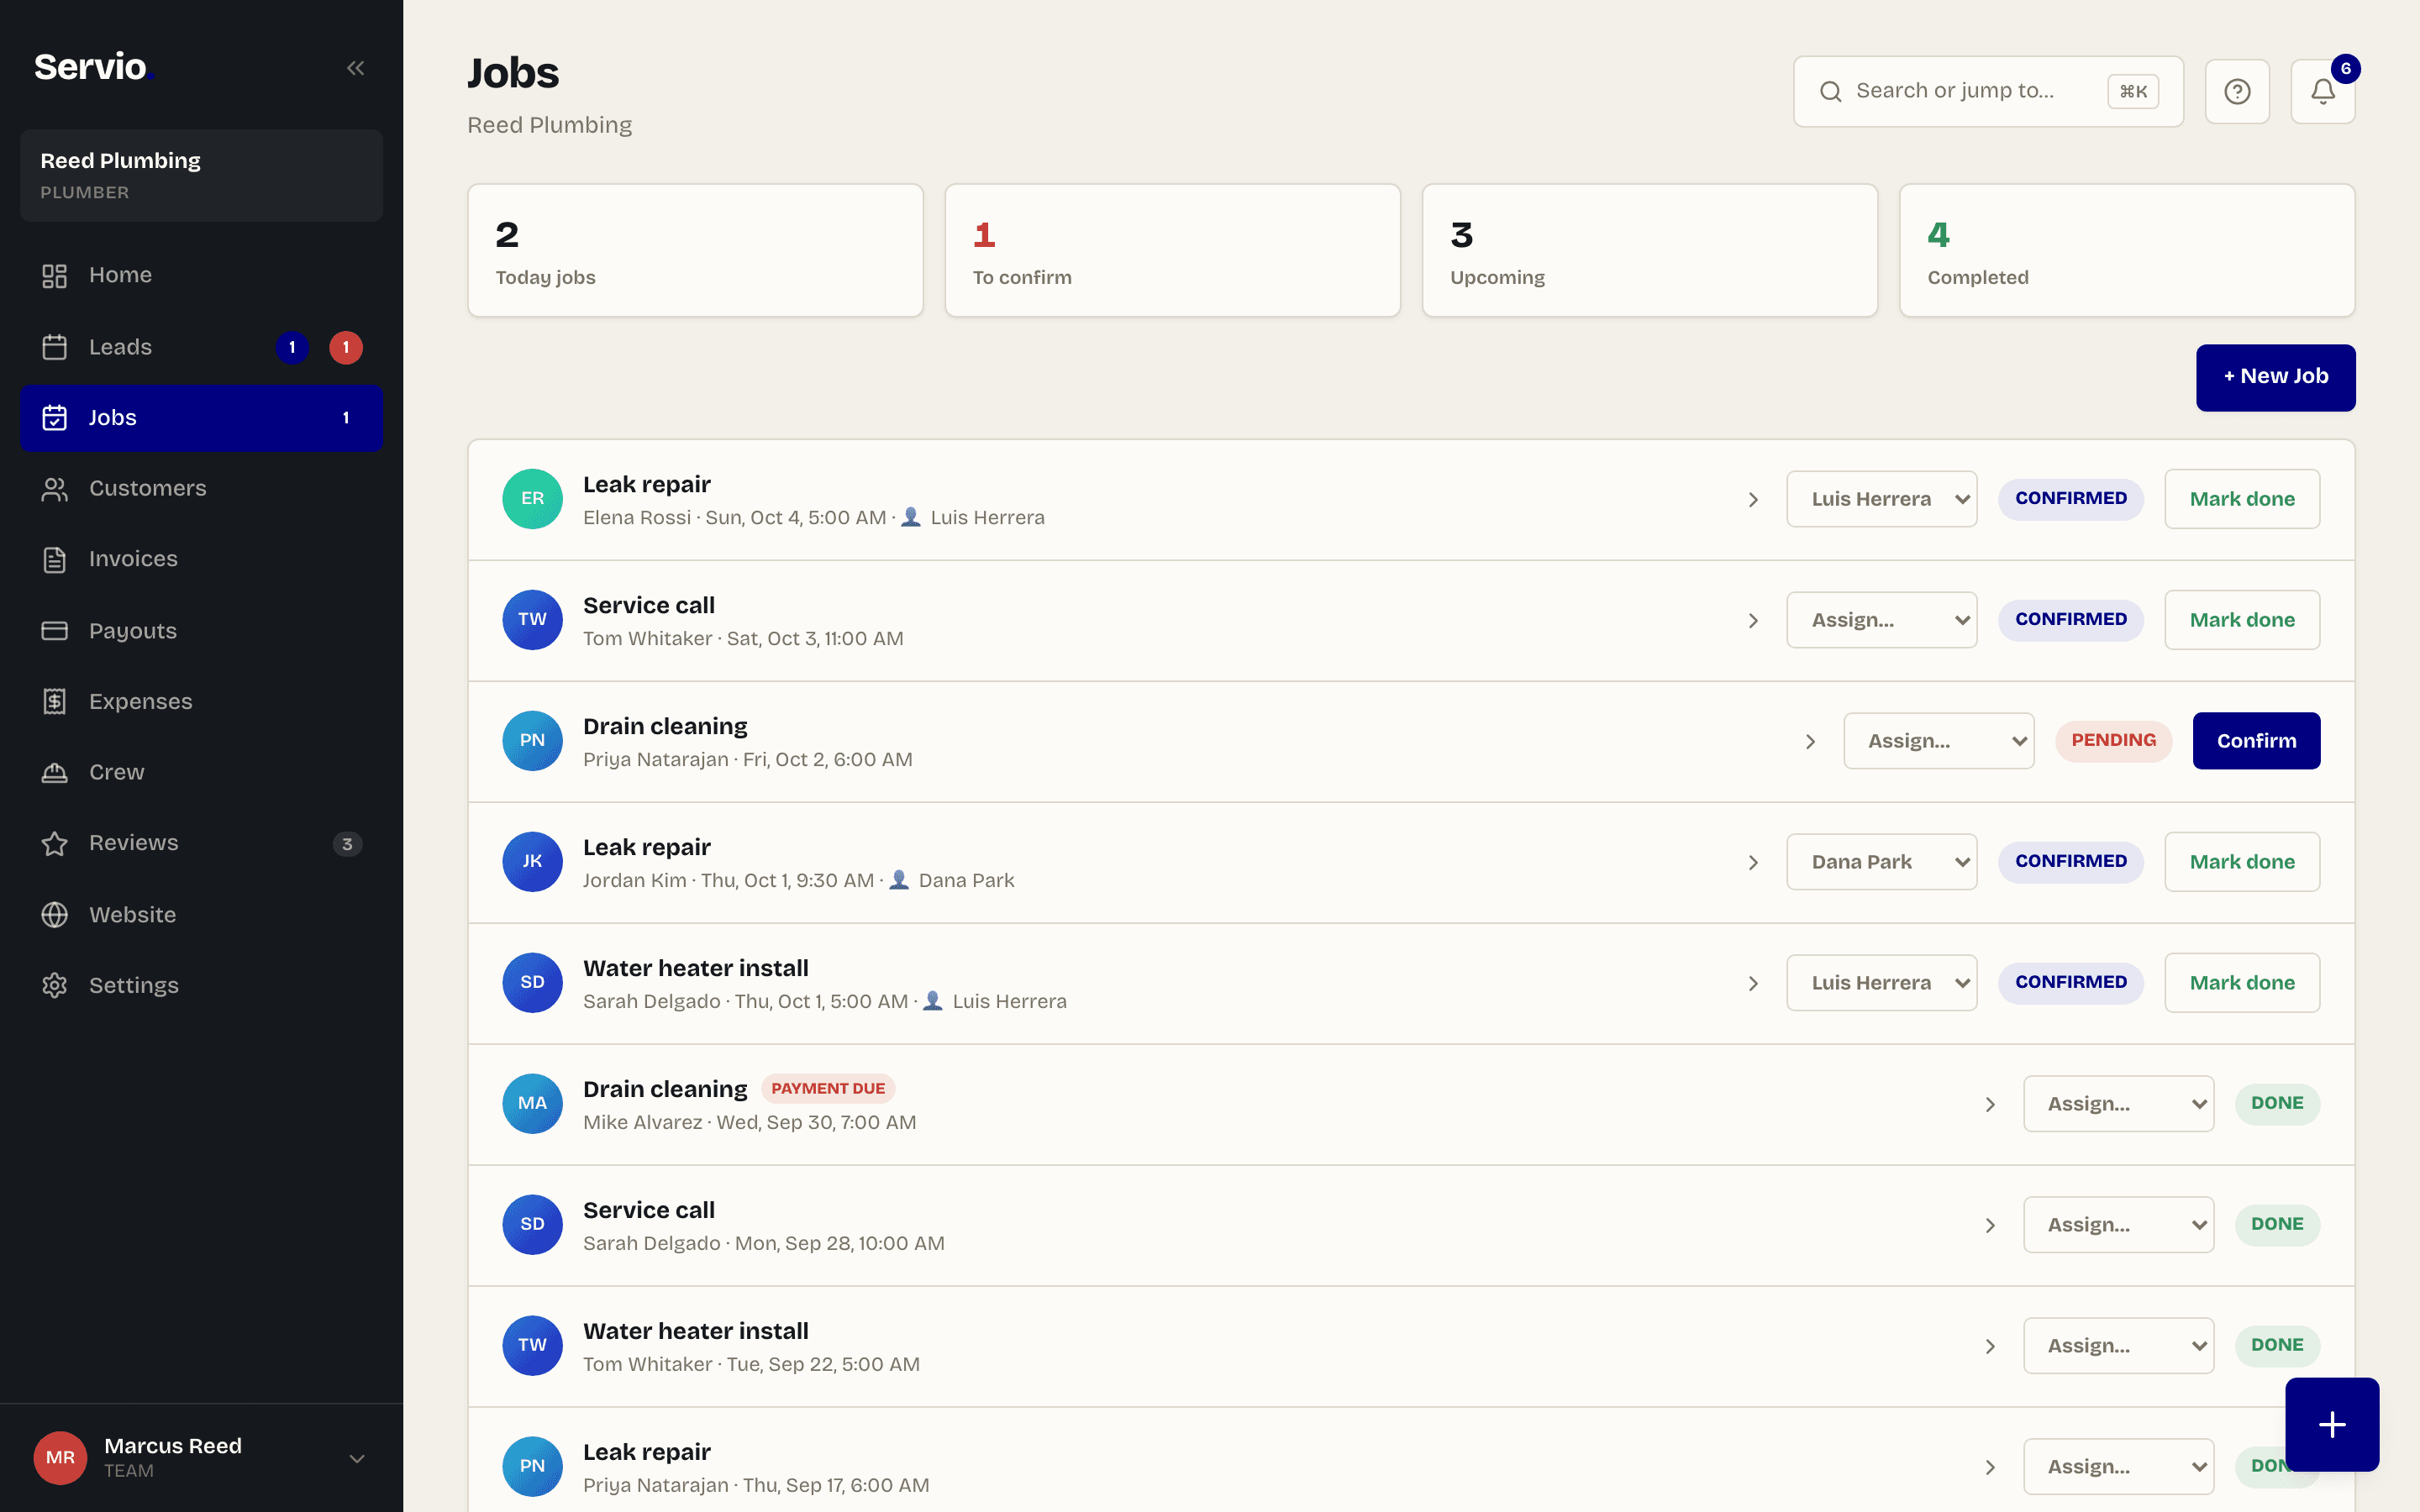
Task: Confirm the pending Drain cleaning job
Action: click(2256, 741)
